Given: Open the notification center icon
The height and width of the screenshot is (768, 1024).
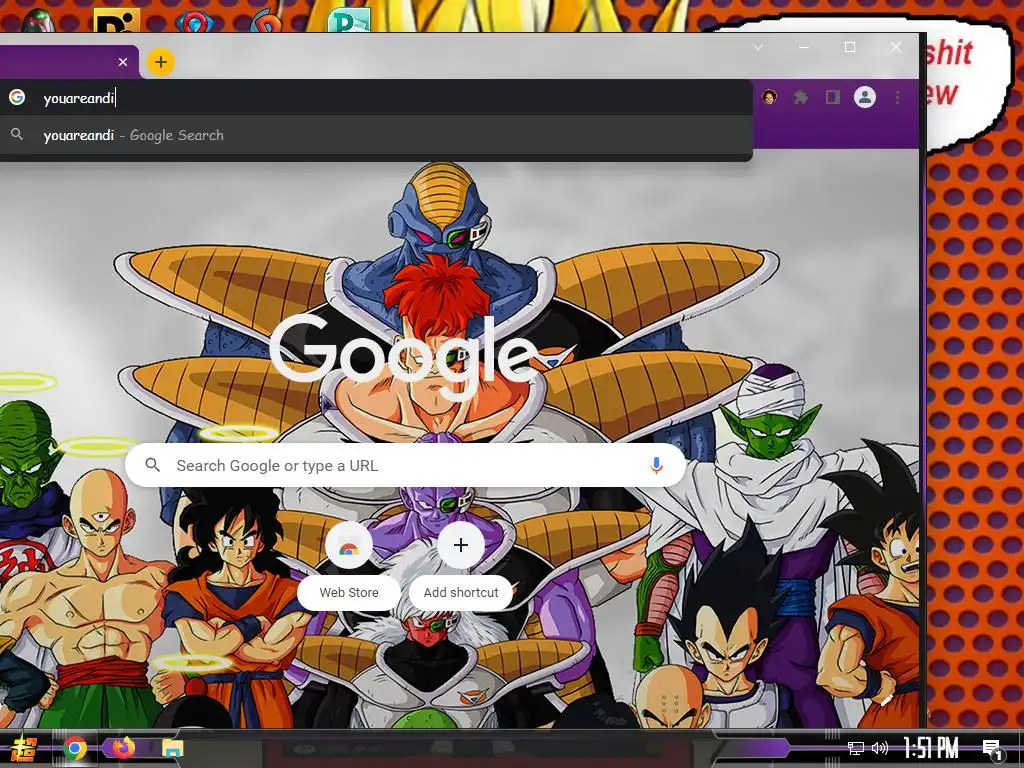Looking at the screenshot, I should 993,749.
